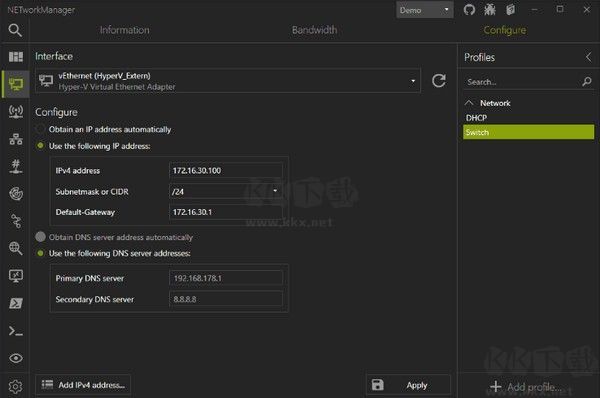Open the DNS Lookup globe-search icon
This screenshot has height=398, width=600.
pyautogui.click(x=16, y=248)
